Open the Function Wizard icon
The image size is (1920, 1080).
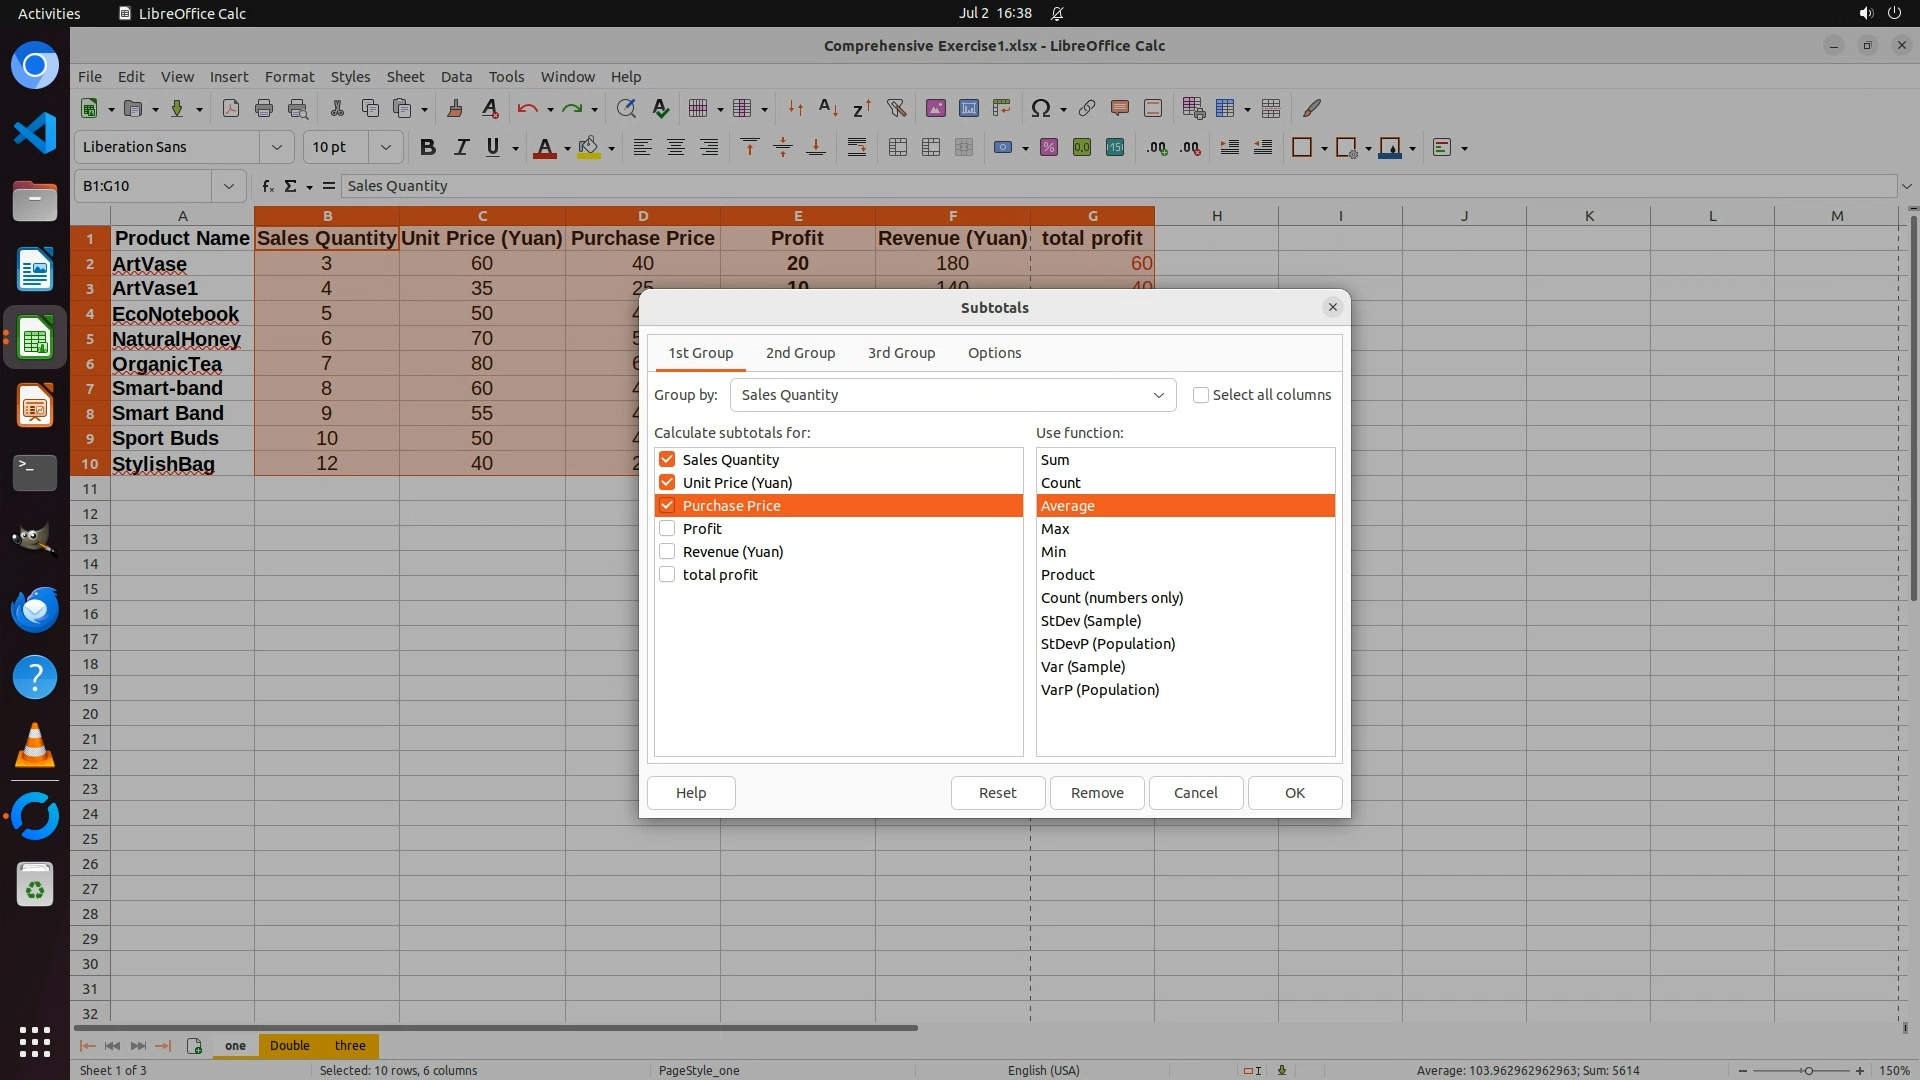tap(267, 186)
